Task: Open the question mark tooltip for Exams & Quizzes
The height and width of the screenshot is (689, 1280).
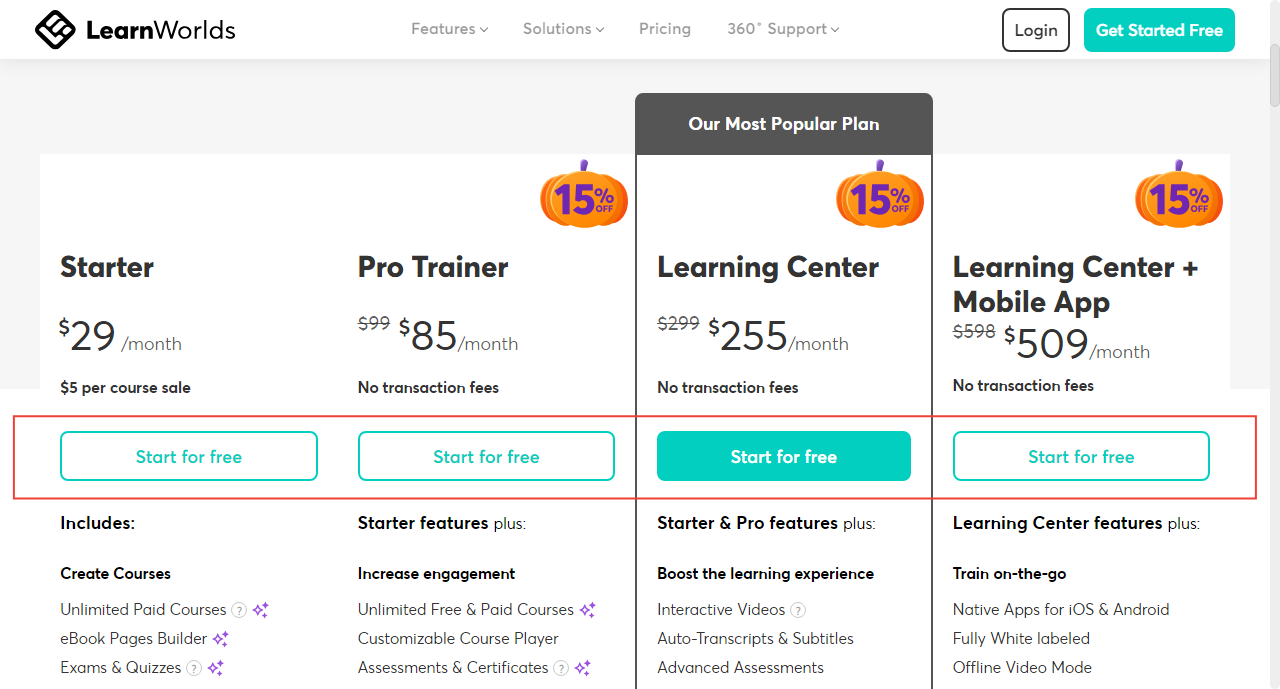Action: pos(193,667)
